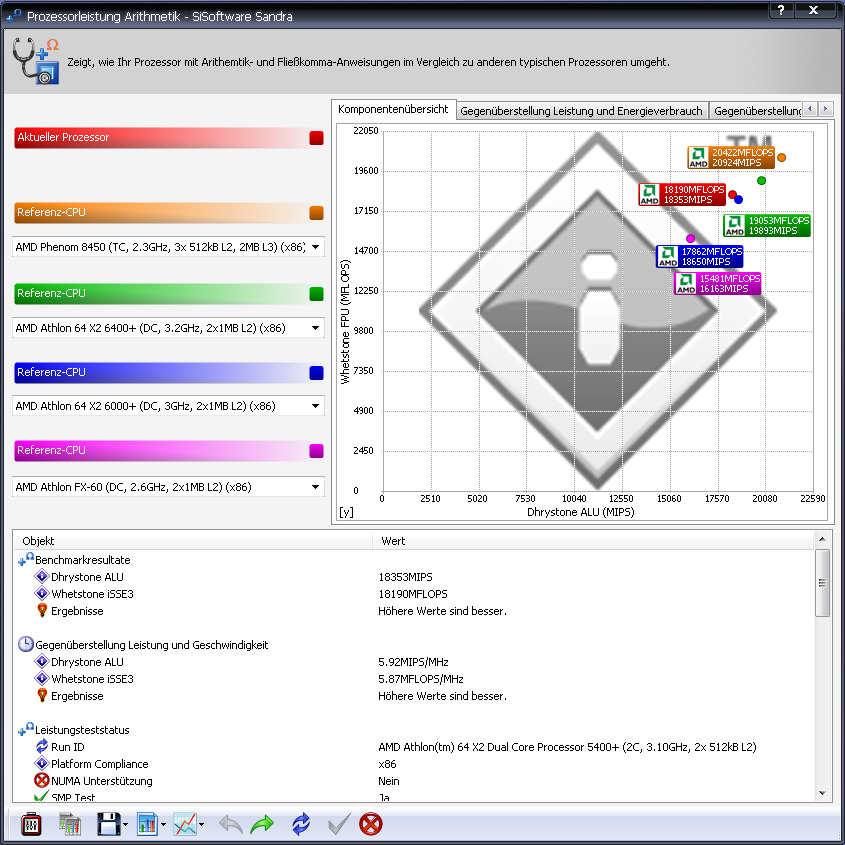Click the [y] axis toggle label
The image size is (845, 845).
coord(346,512)
